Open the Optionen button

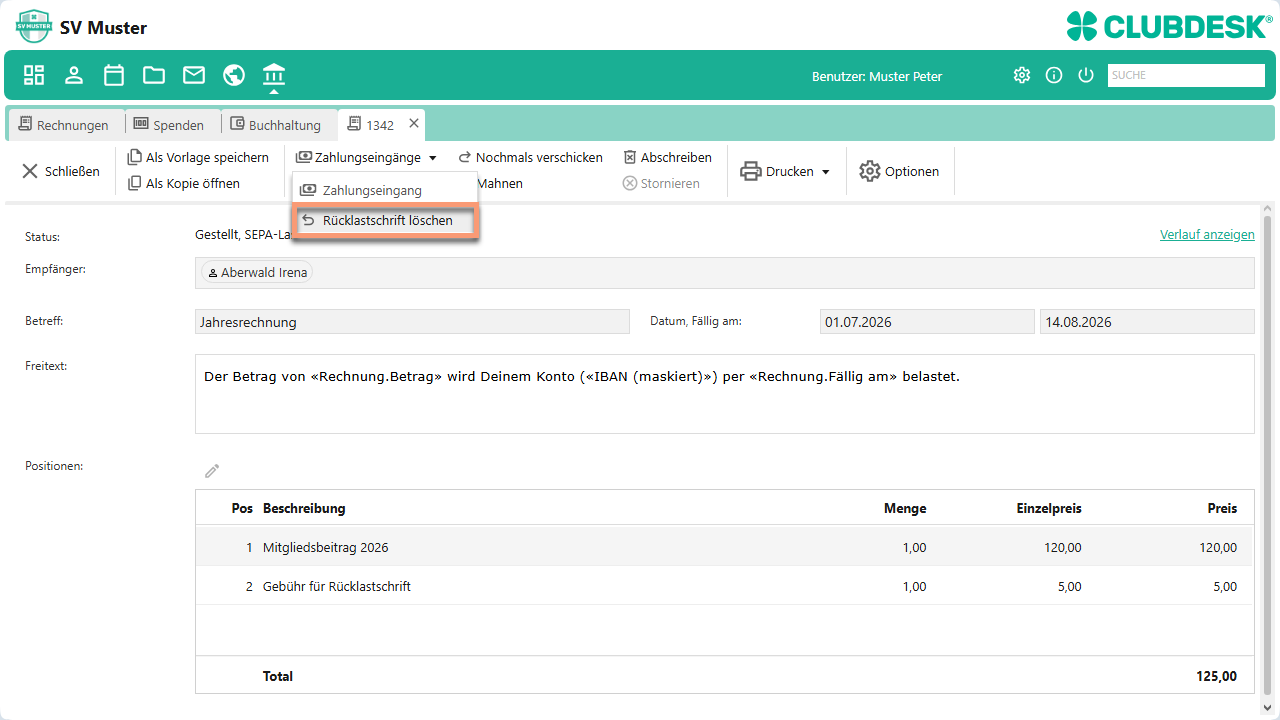coord(899,171)
